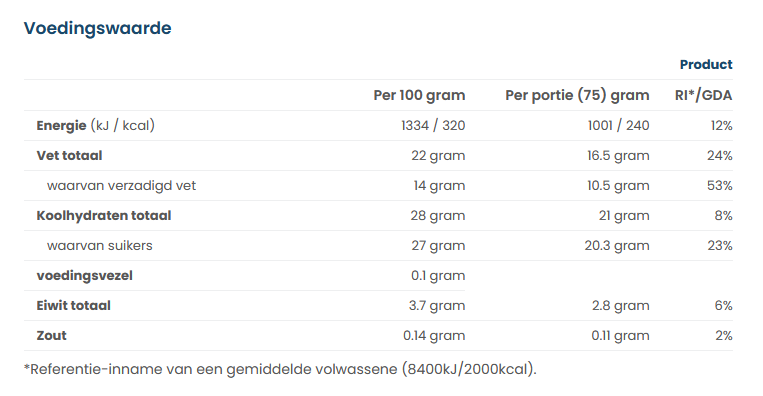
Task: Select the Vet totaal row label
Action: point(69,156)
